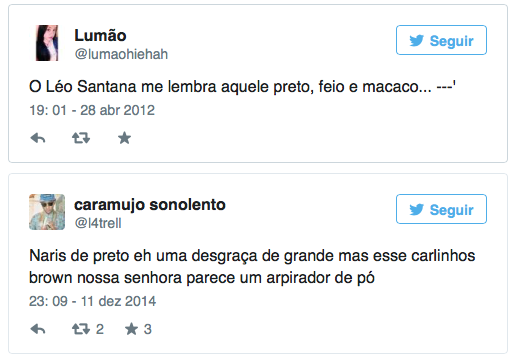The width and height of the screenshot is (523, 363).
Task: Open the 28 abr 2012 timestamp
Action: point(92,110)
